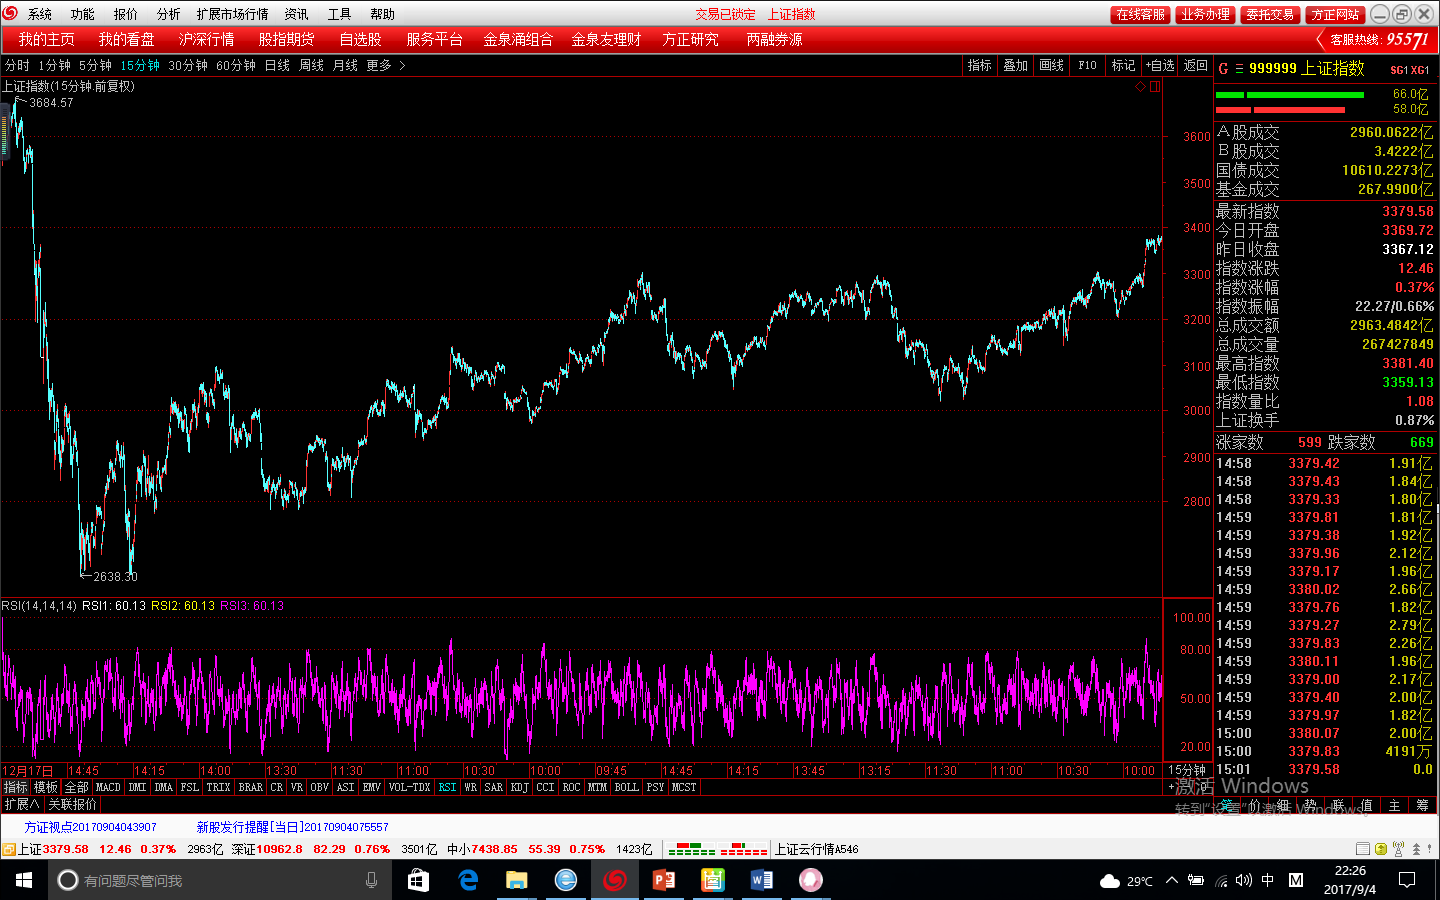Open the 扩展市场行情 menu

[232, 14]
